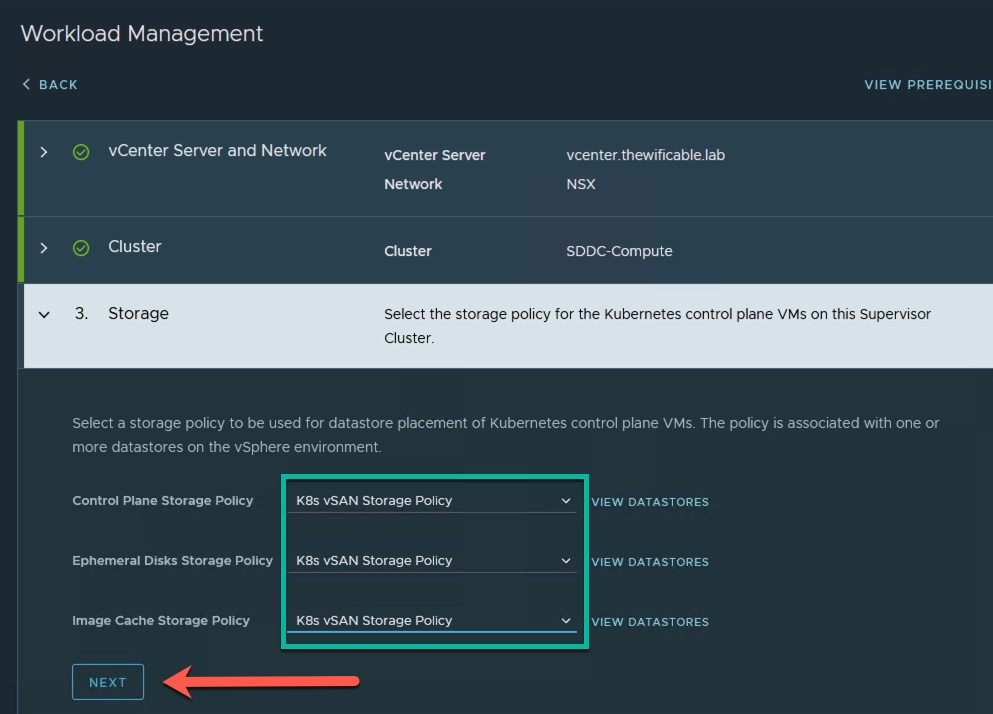View datastores for Image Cache Storage Policy
Viewport: 993px width, 714px height.
tap(650, 622)
